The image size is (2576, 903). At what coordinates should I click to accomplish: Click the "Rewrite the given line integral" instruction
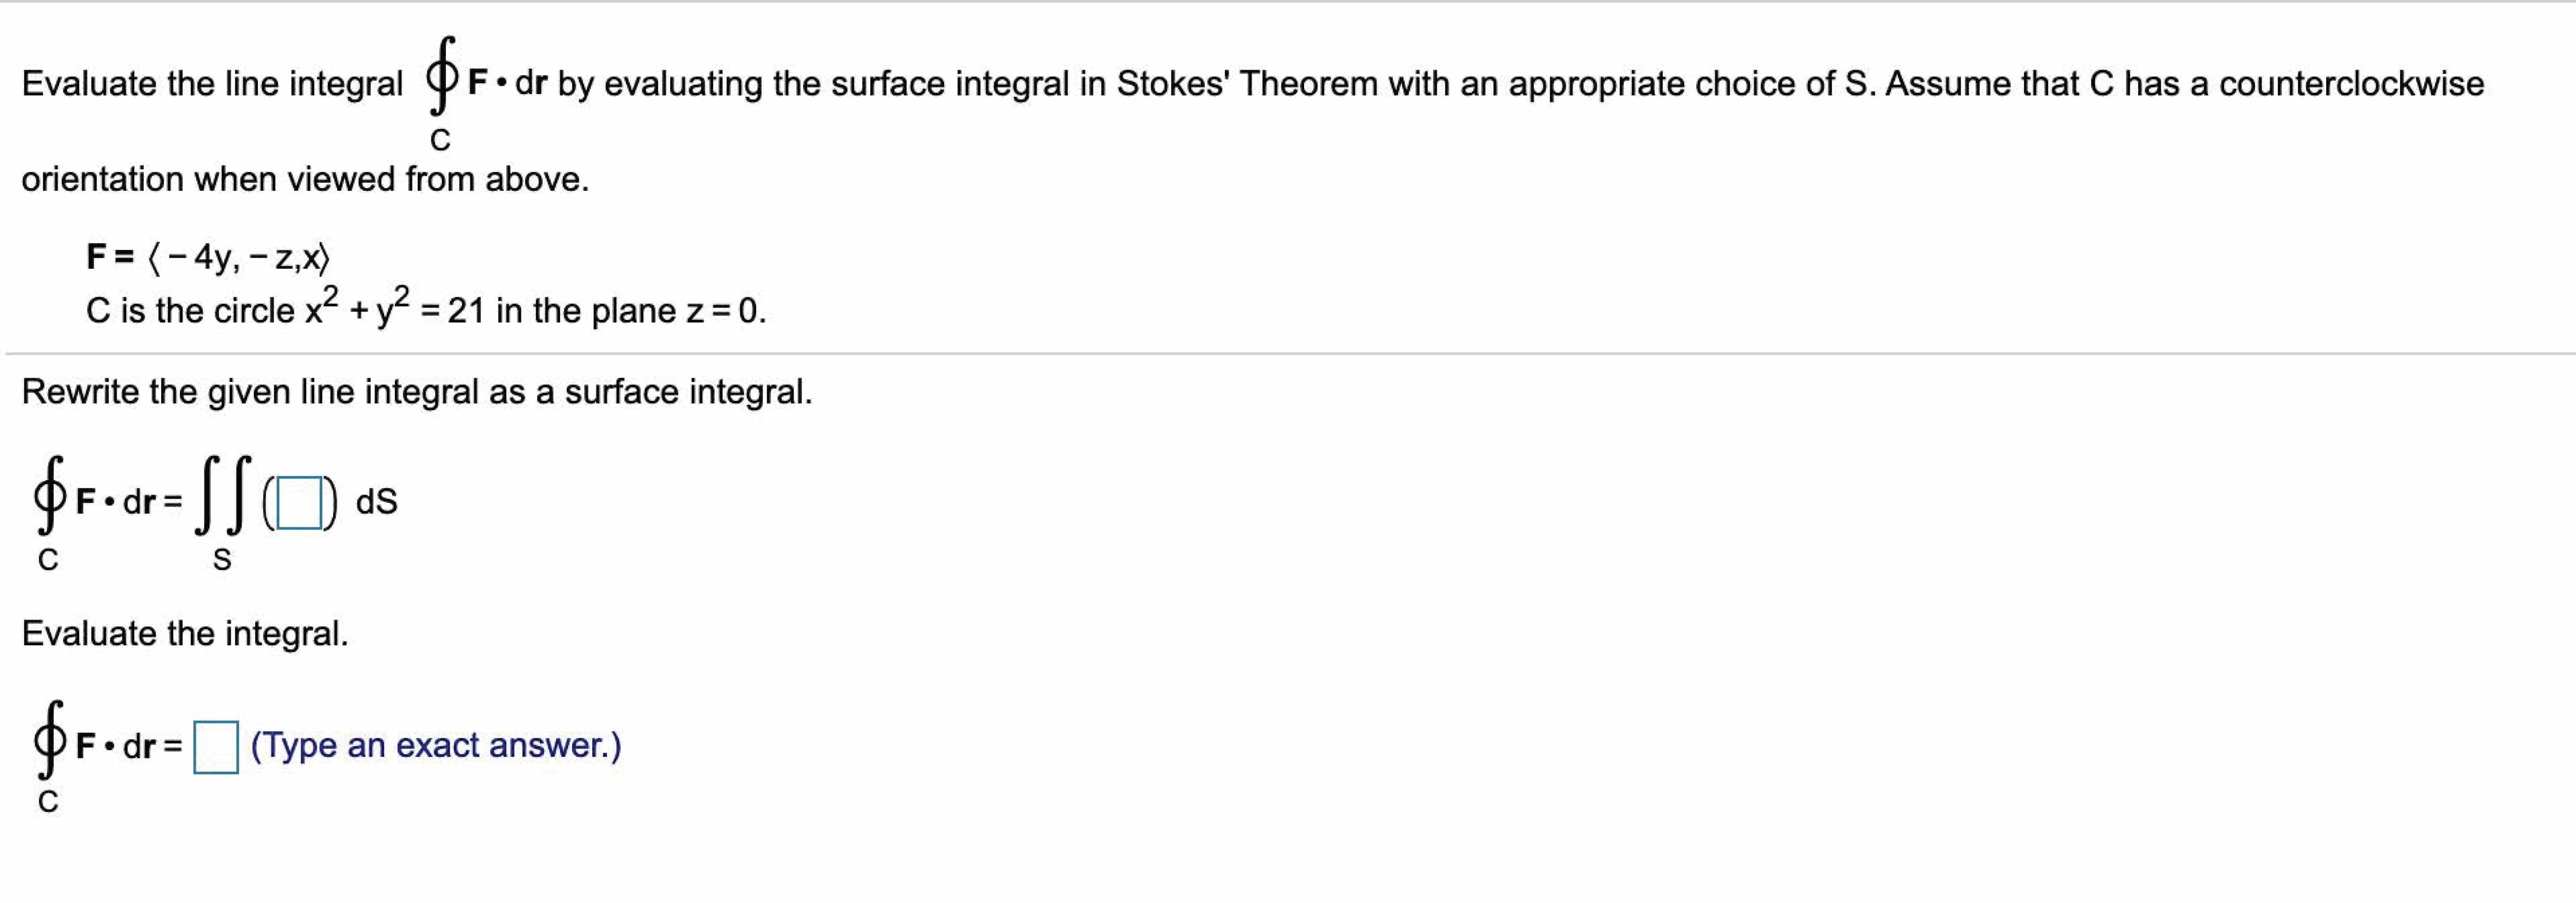(416, 392)
